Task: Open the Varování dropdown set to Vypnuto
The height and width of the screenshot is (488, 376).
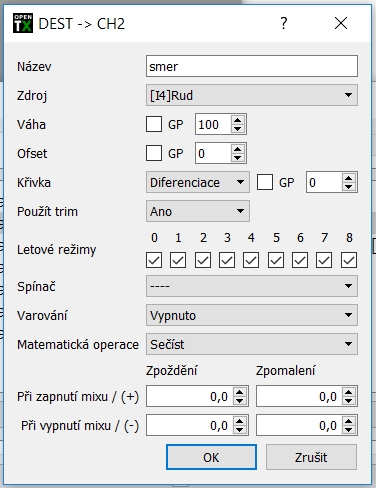Action: (252, 315)
